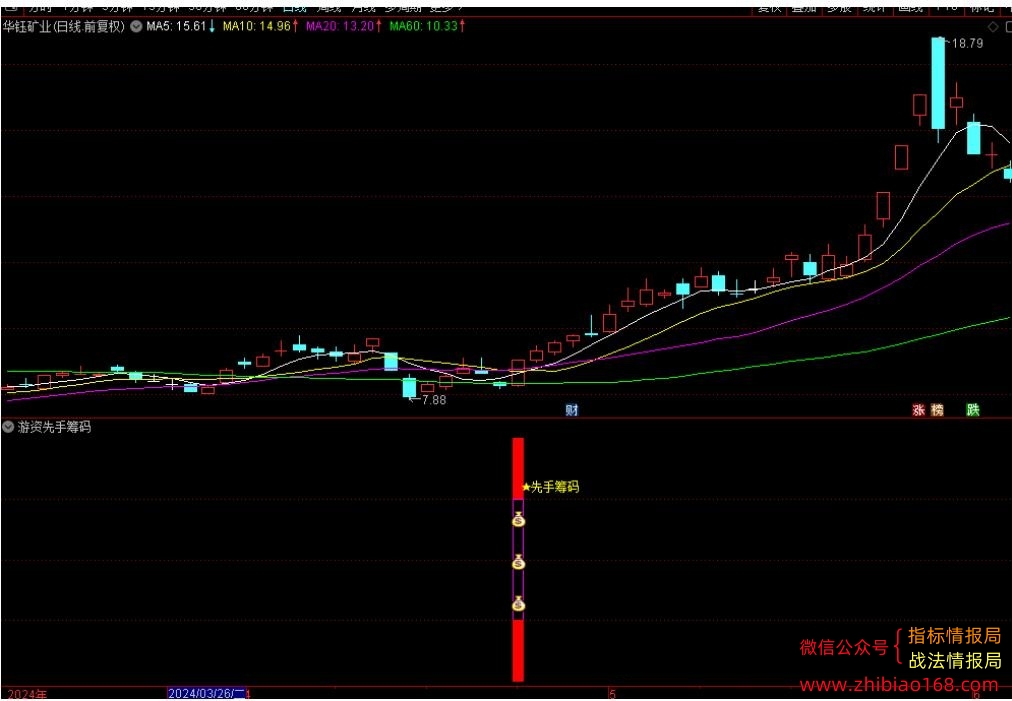Click the 2024/03/26/二 date marker on axis
Viewport: 1012px width, 701px height.
[207, 694]
